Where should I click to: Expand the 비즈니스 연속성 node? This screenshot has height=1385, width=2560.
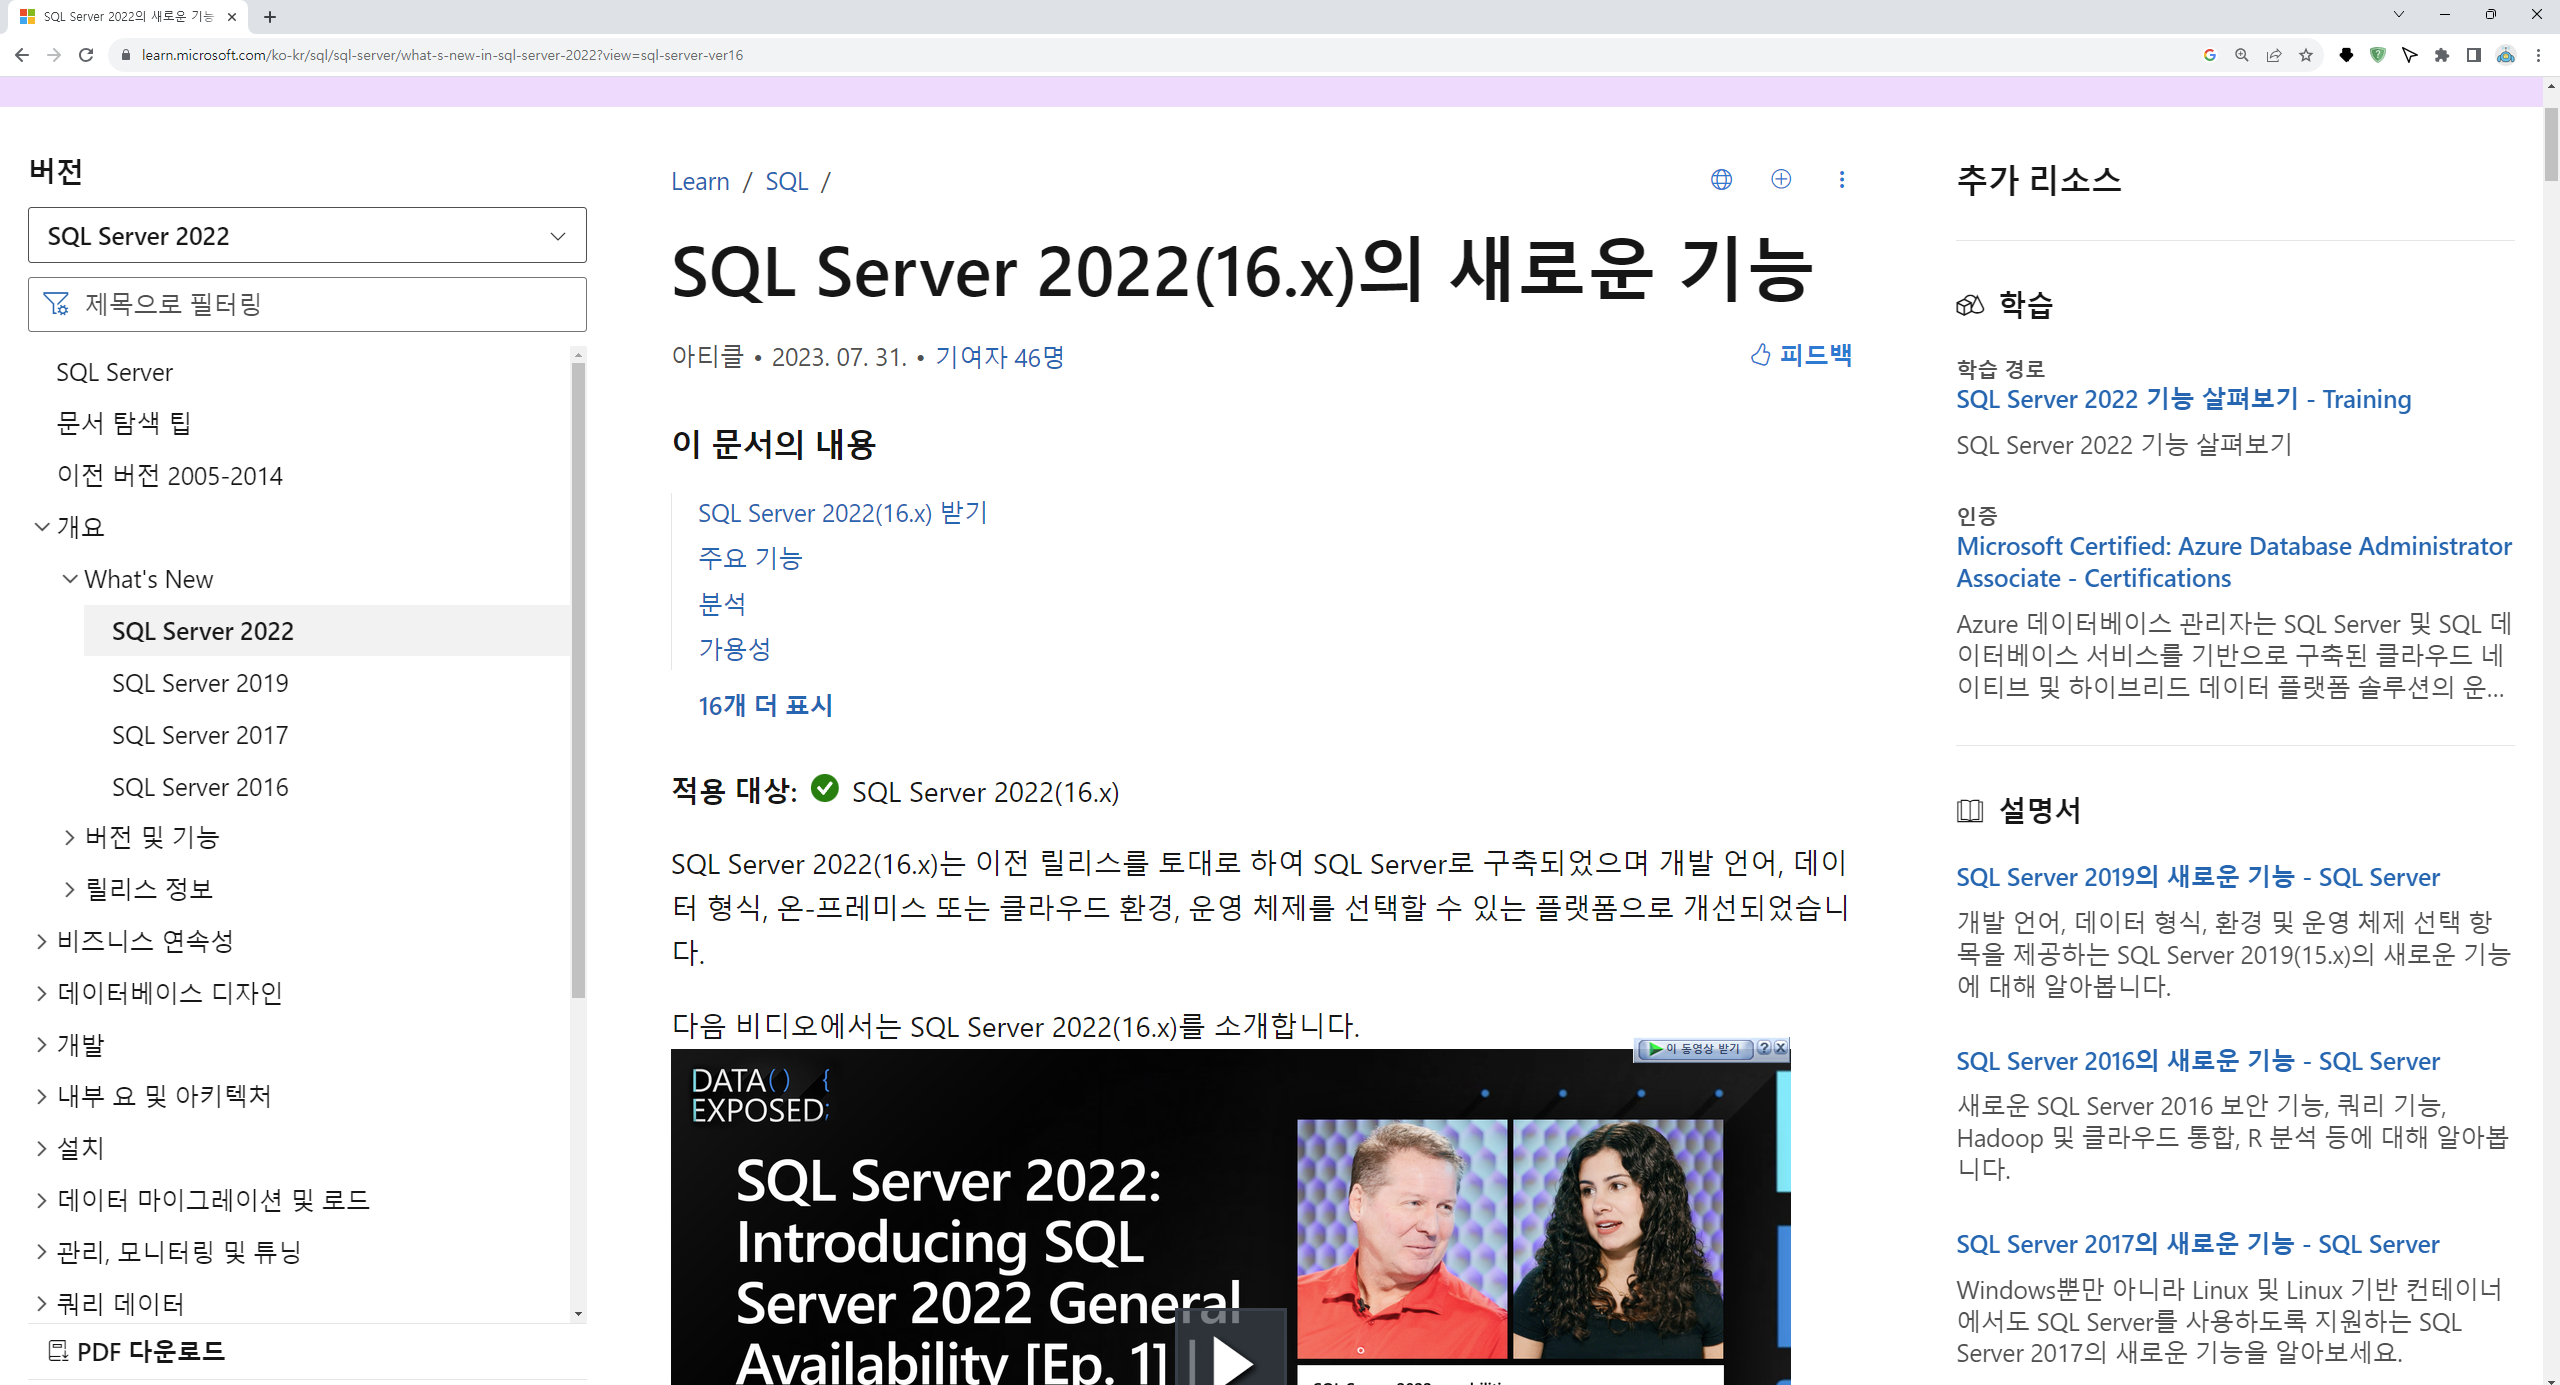point(42,941)
